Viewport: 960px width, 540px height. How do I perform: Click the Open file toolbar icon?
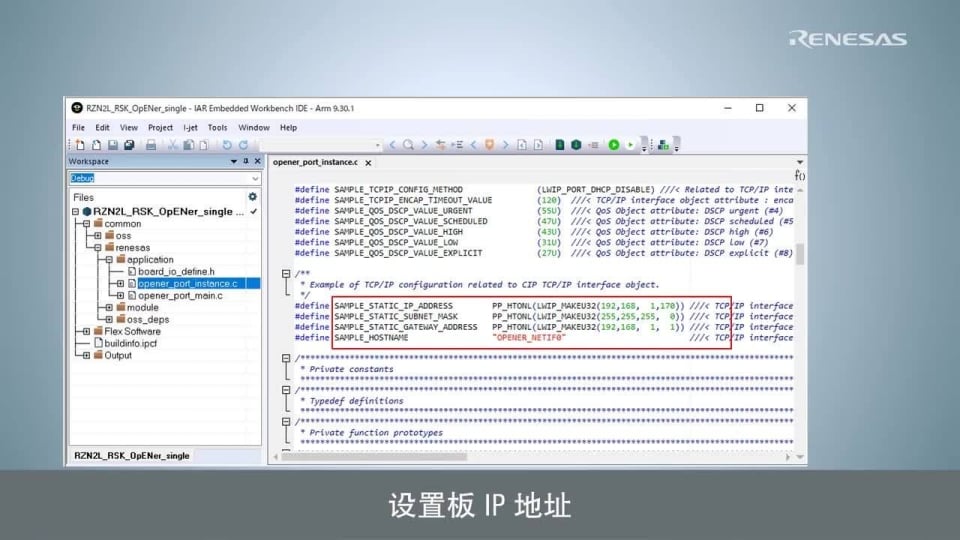pyautogui.click(x=96, y=145)
